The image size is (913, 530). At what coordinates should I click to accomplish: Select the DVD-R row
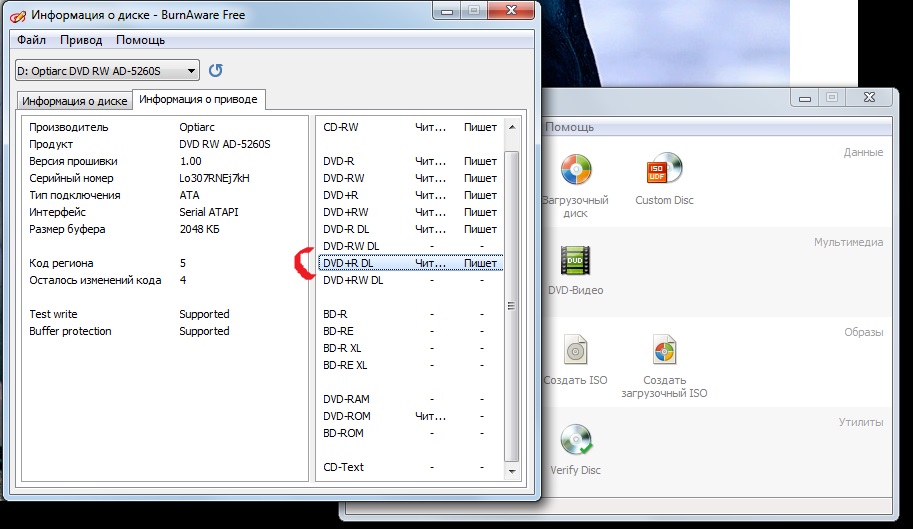411,161
